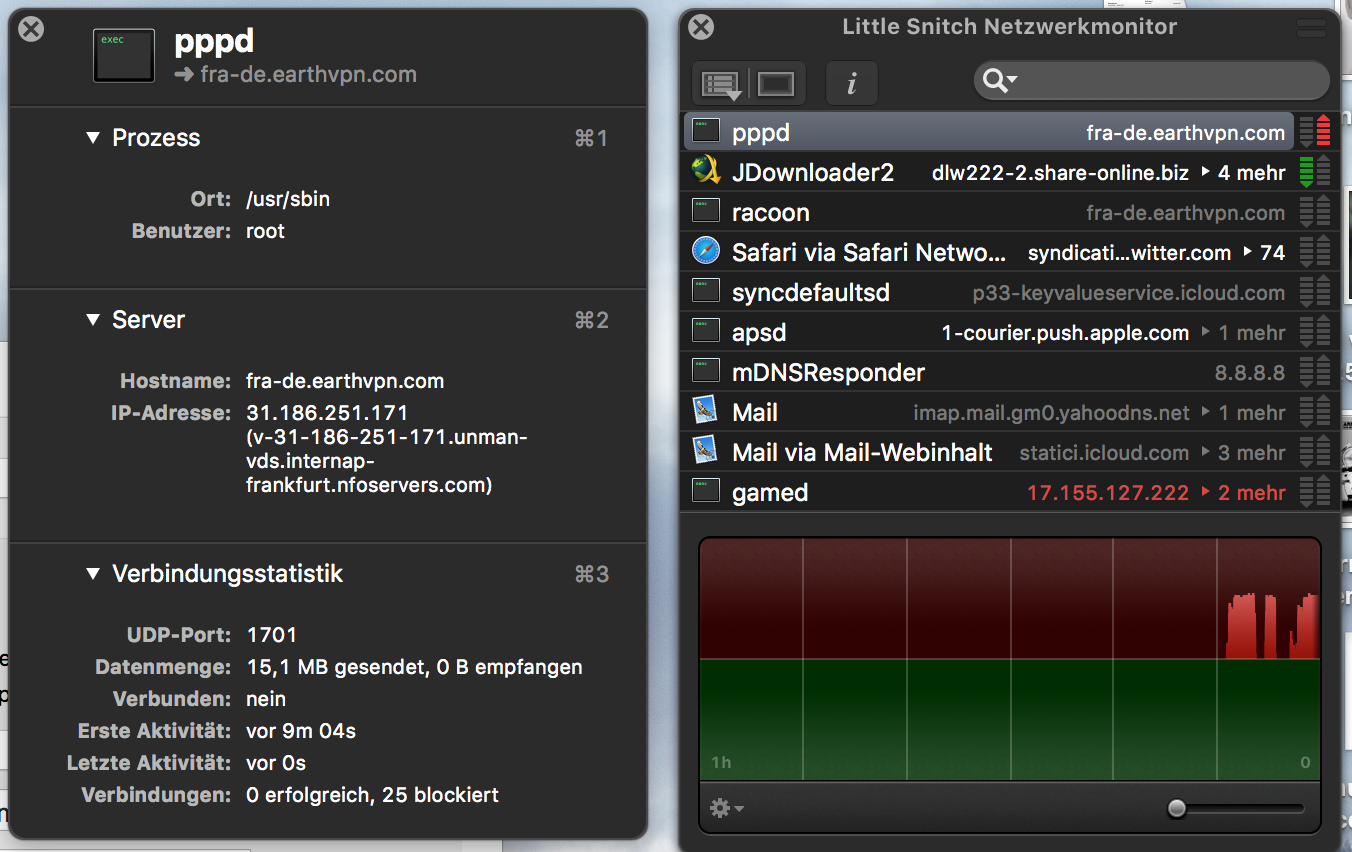Image resolution: width=1352 pixels, height=852 pixels.
Task: Click the traffic diagram view button
Action: tap(776, 84)
